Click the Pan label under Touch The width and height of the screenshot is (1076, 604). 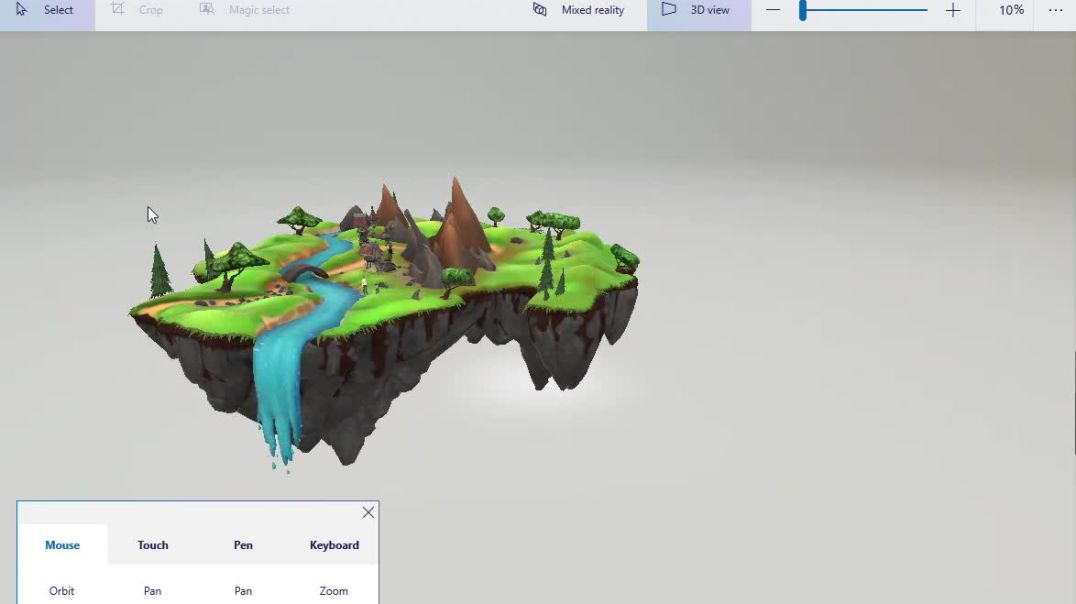pos(152,591)
